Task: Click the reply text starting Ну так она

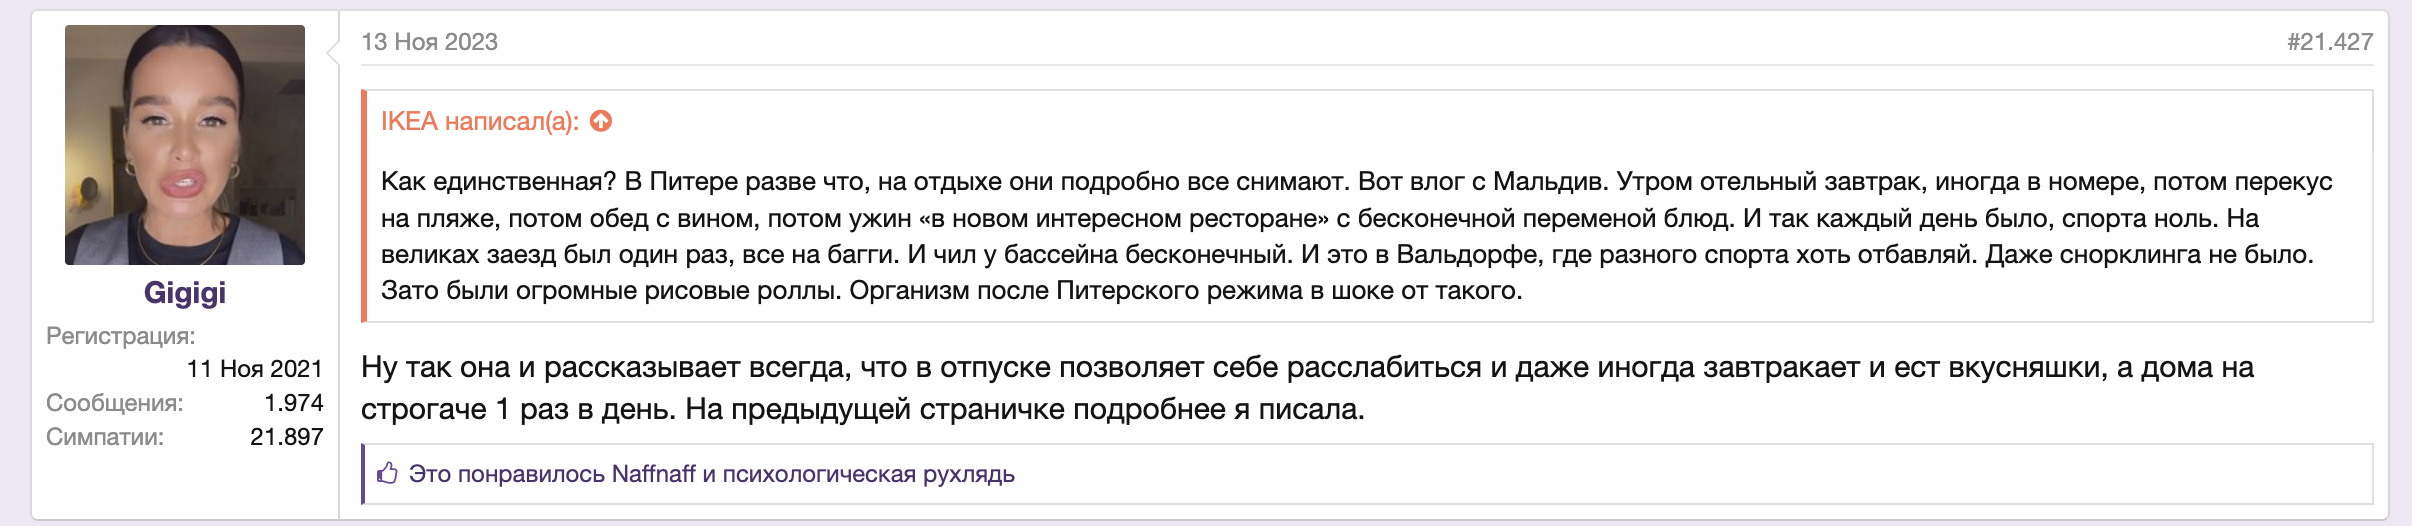Action: pyautogui.click(x=1308, y=388)
